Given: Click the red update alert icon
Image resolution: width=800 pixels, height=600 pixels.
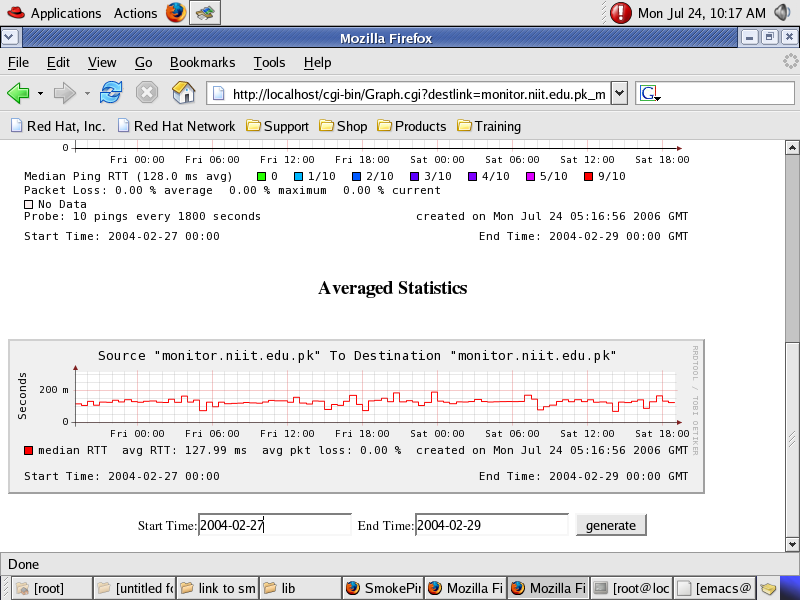Looking at the screenshot, I should click(621, 13).
